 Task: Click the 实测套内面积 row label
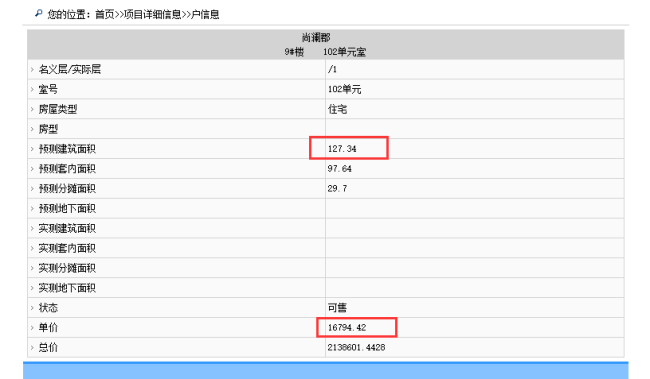coord(67,248)
